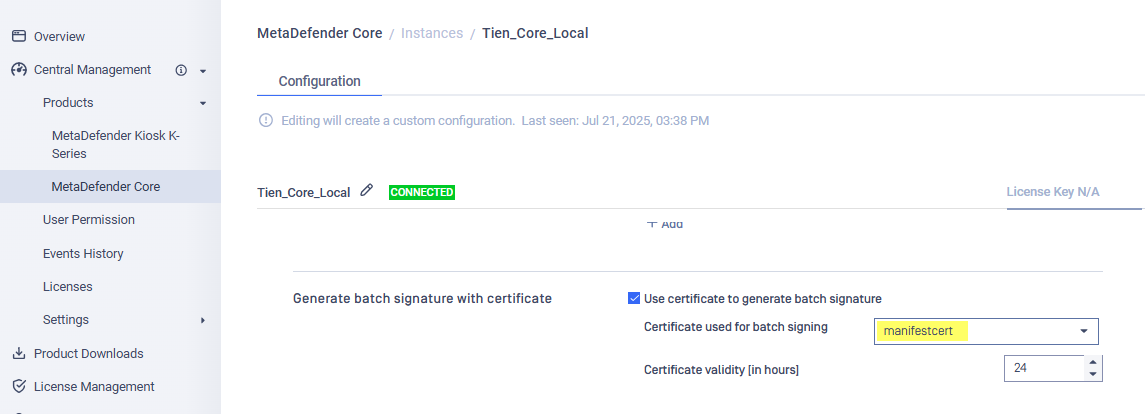Uncheck Use certificate to generate batch signature
Screen dimensions: 1145x414
[634, 298]
